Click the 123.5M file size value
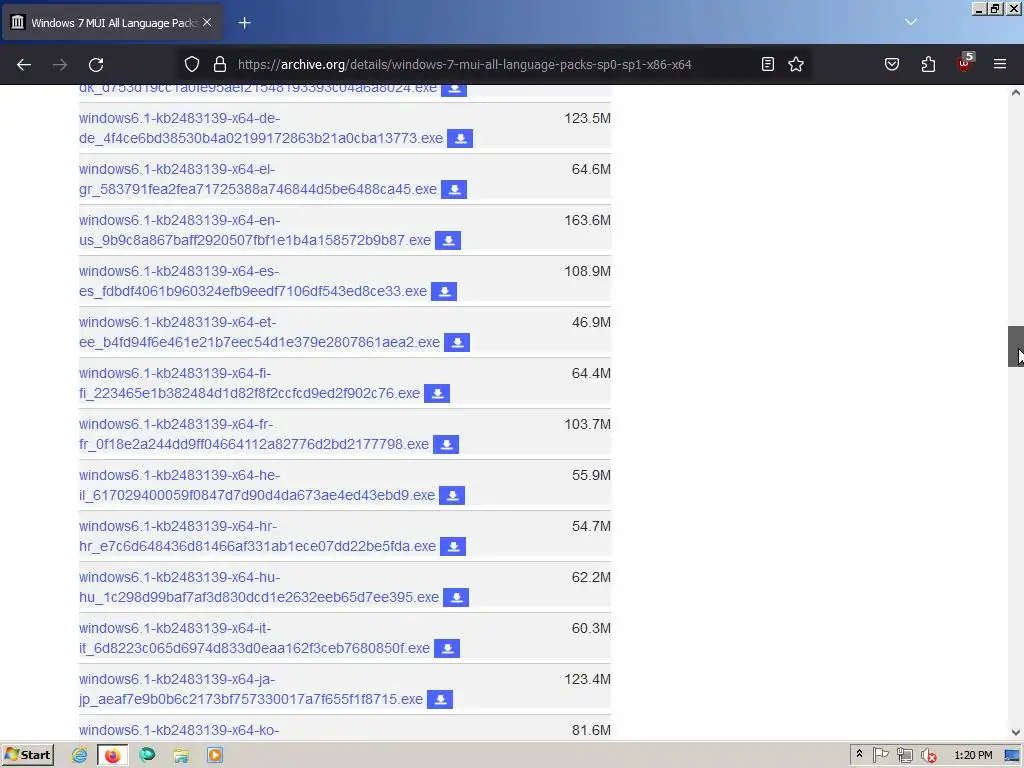Image resolution: width=1024 pixels, height=768 pixels. [x=587, y=118]
